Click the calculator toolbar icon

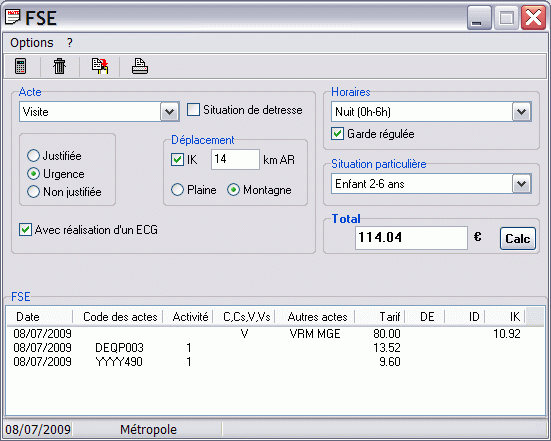click(x=21, y=66)
